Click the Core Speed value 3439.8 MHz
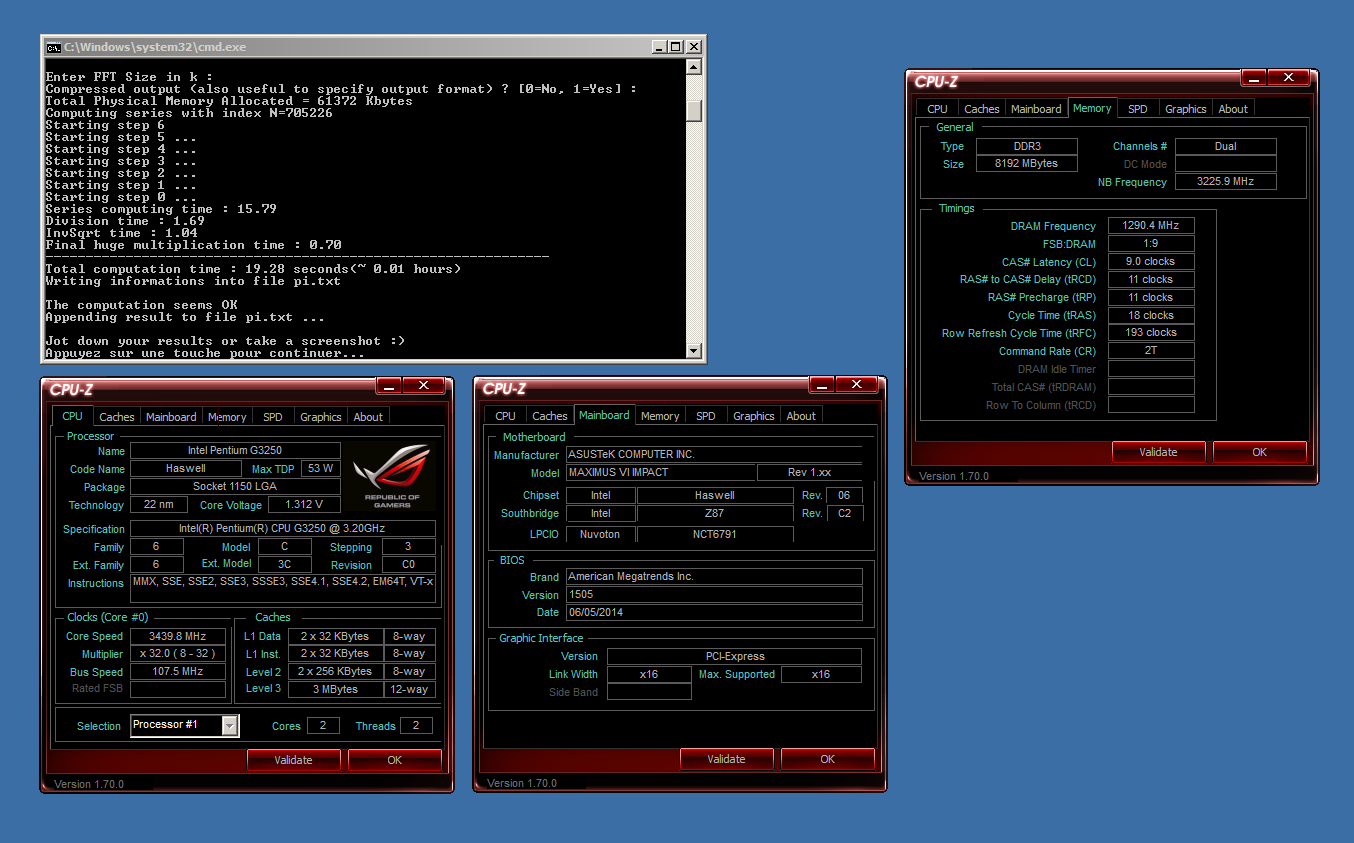This screenshot has height=843, width=1354. (177, 636)
